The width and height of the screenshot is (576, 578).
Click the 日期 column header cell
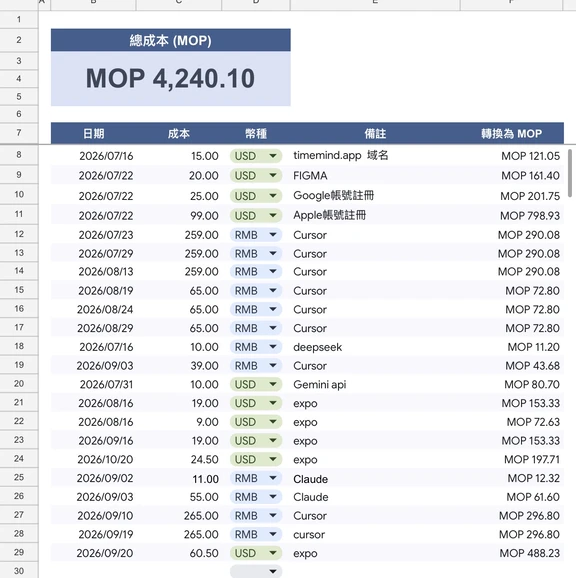coord(94,133)
